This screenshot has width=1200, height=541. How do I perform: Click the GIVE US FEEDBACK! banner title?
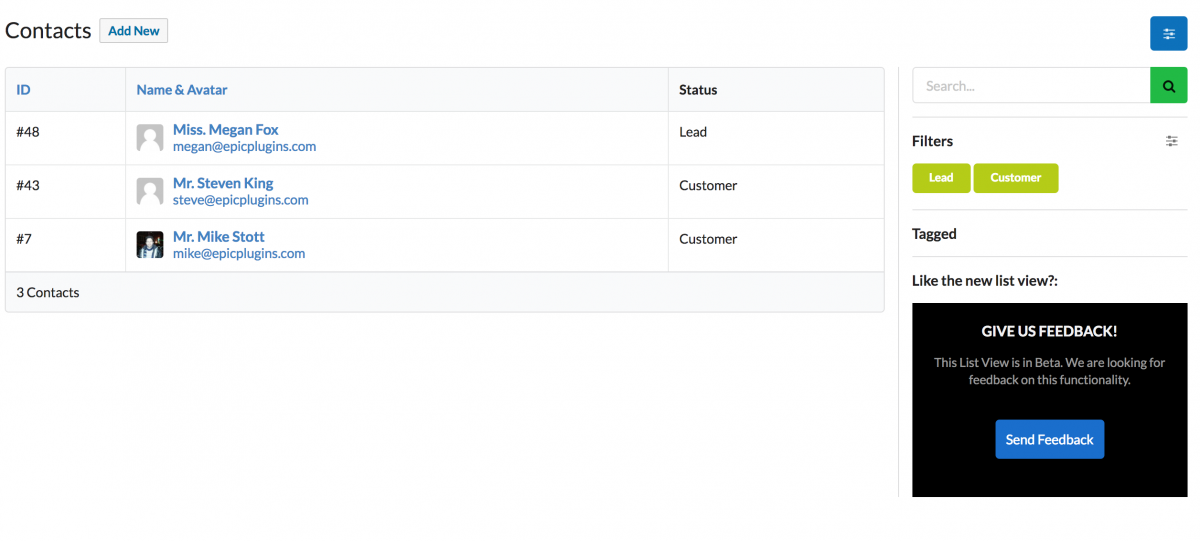point(1049,331)
